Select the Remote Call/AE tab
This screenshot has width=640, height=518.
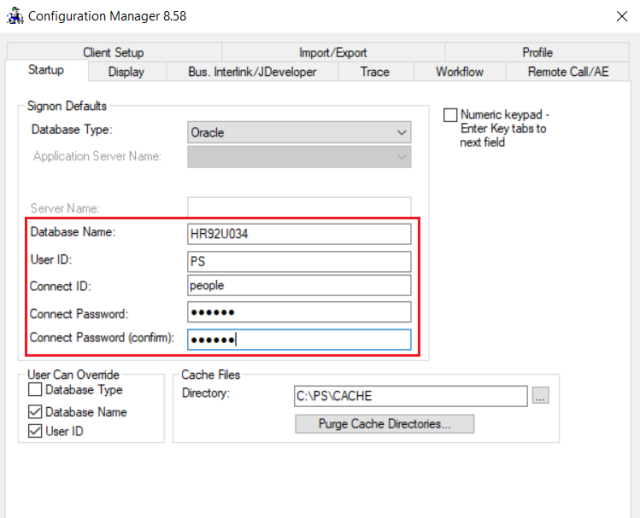(x=568, y=72)
